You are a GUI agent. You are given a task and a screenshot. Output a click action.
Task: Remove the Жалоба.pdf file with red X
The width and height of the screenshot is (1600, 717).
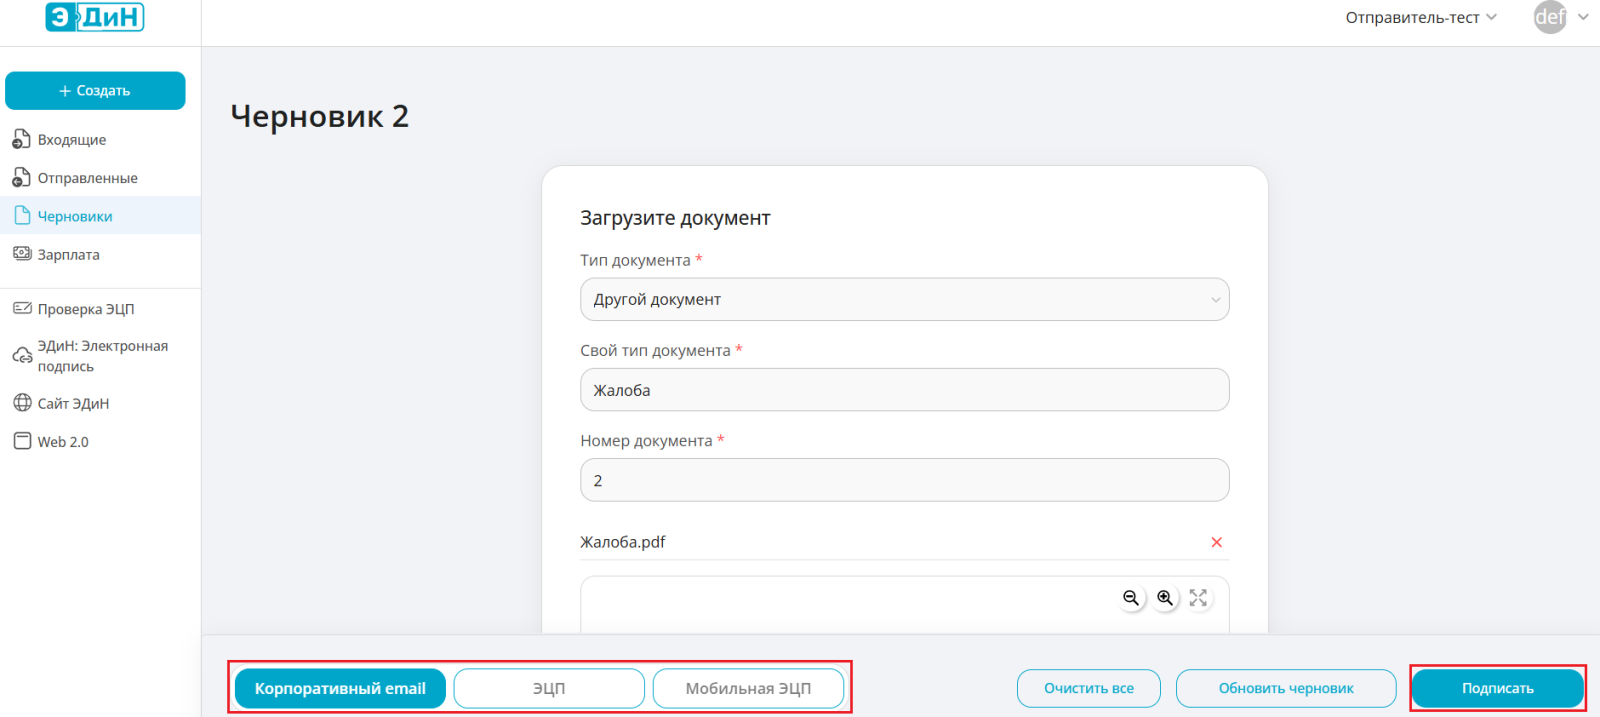pyautogui.click(x=1216, y=542)
